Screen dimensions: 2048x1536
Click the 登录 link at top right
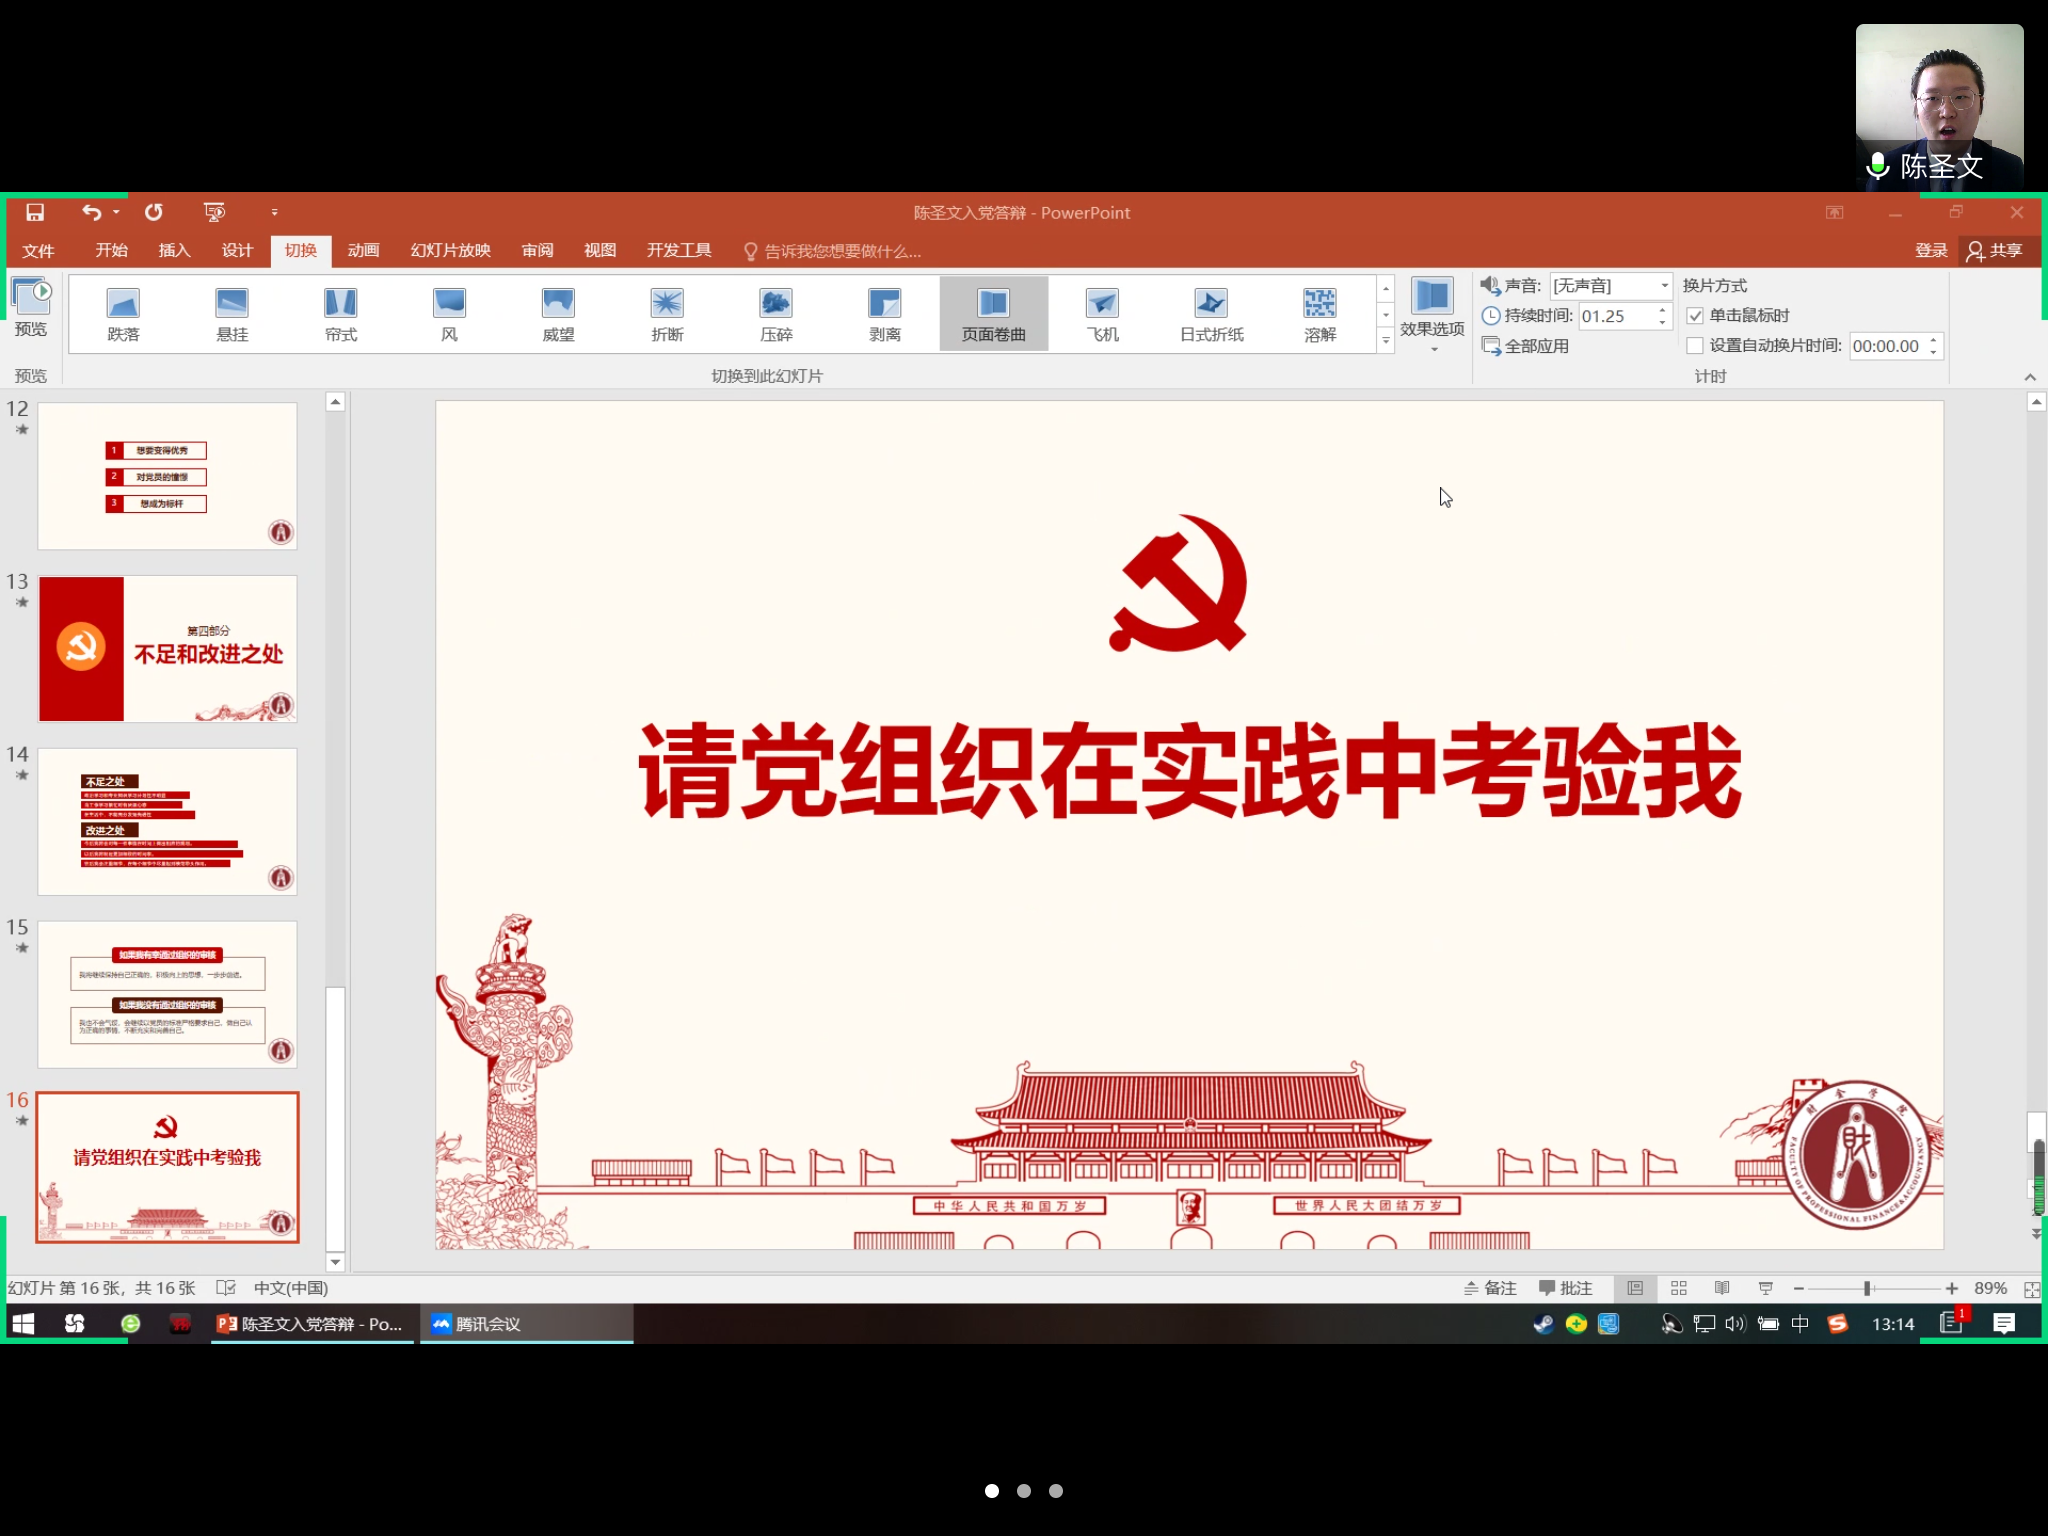click(x=1930, y=250)
